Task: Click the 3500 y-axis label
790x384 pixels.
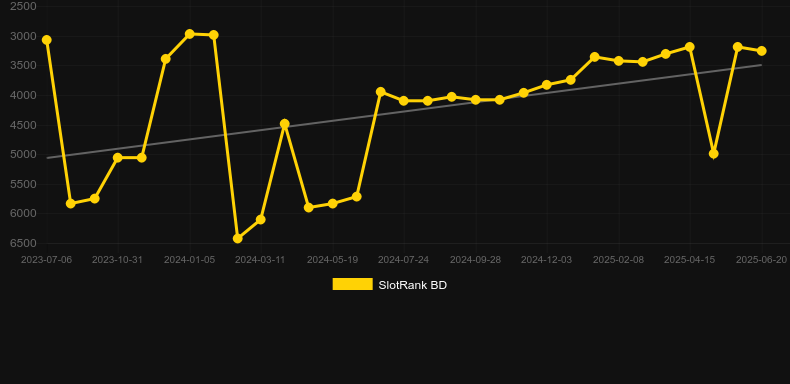Action: tap(24, 66)
